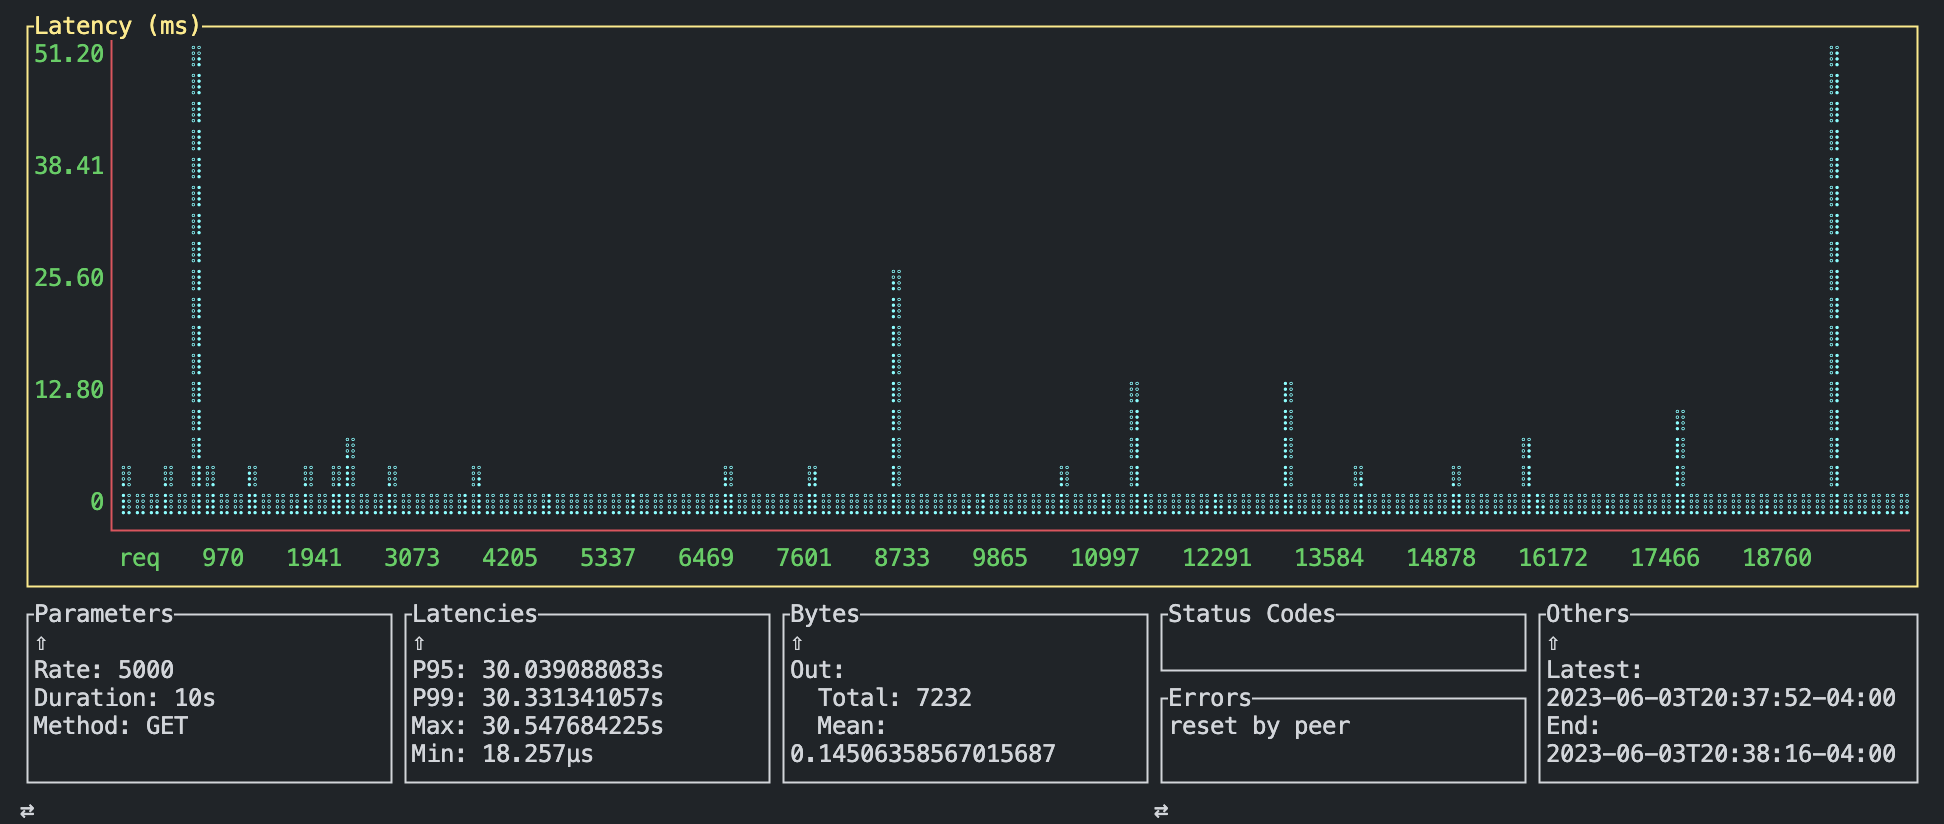Click the swap arrows below Errors panel

pos(1161,811)
